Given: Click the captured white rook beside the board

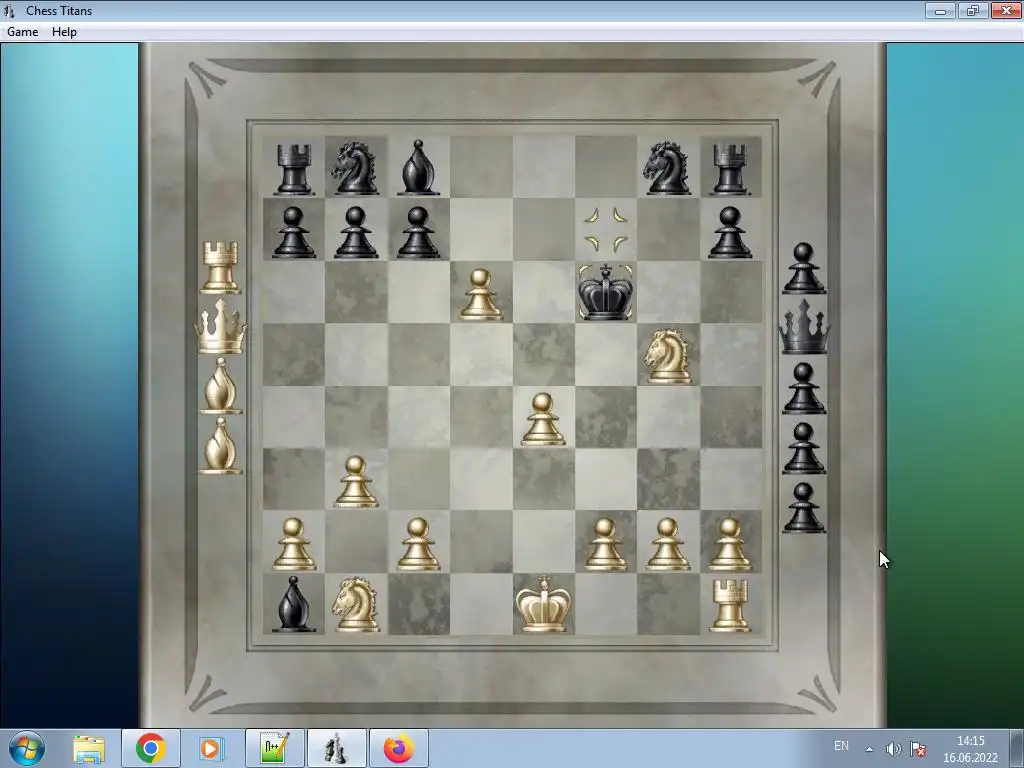Looking at the screenshot, I should tap(220, 267).
